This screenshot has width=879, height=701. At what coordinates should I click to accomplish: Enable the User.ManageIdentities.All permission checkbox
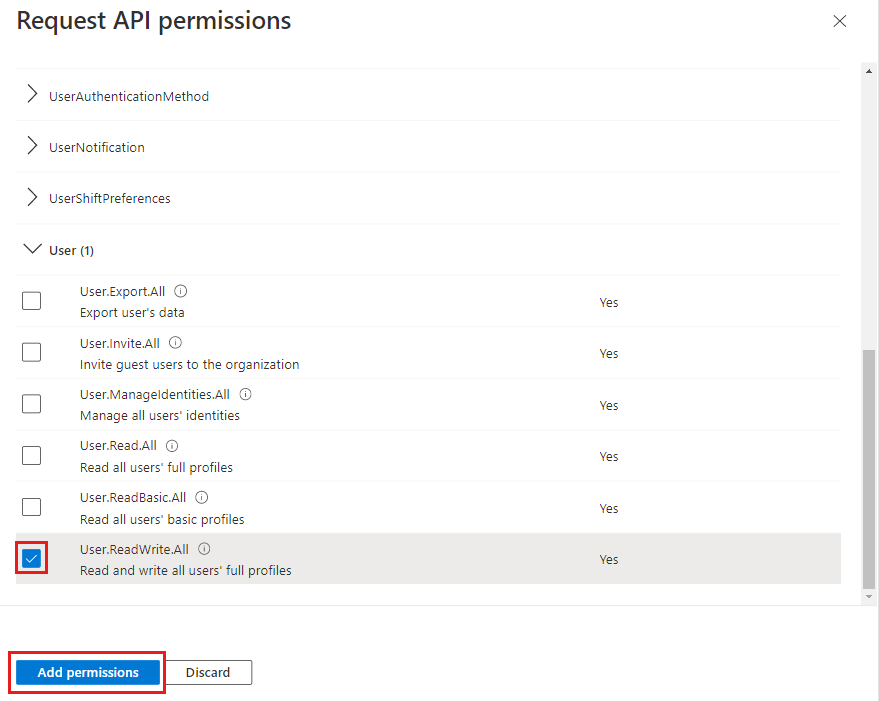(31, 404)
